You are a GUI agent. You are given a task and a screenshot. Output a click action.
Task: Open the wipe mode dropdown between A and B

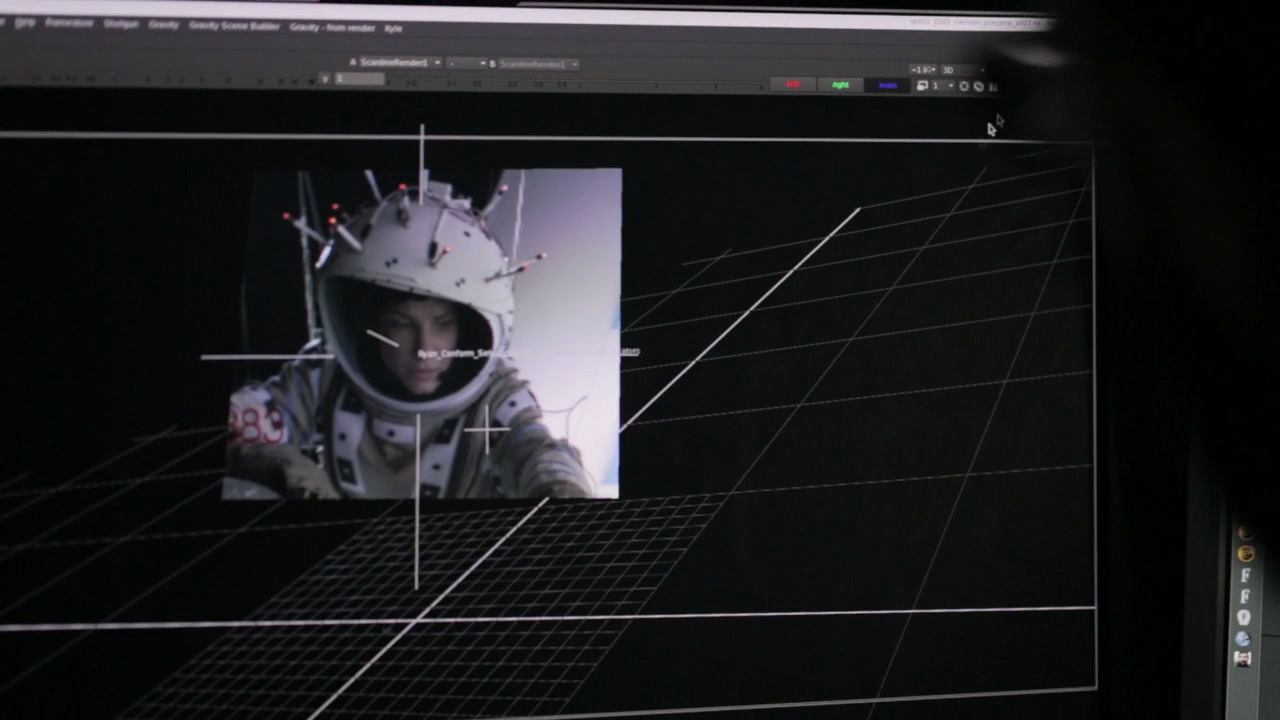tap(467, 64)
